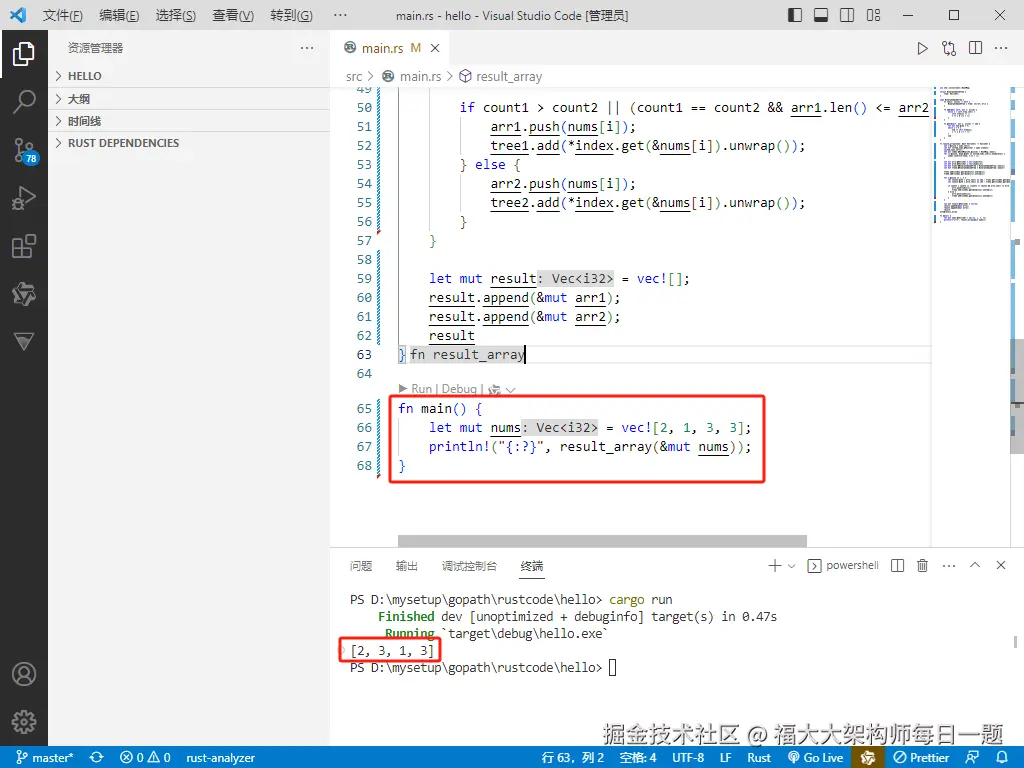The image size is (1024, 768).
Task: Open editor More Actions ellipsis
Action: point(1001,48)
